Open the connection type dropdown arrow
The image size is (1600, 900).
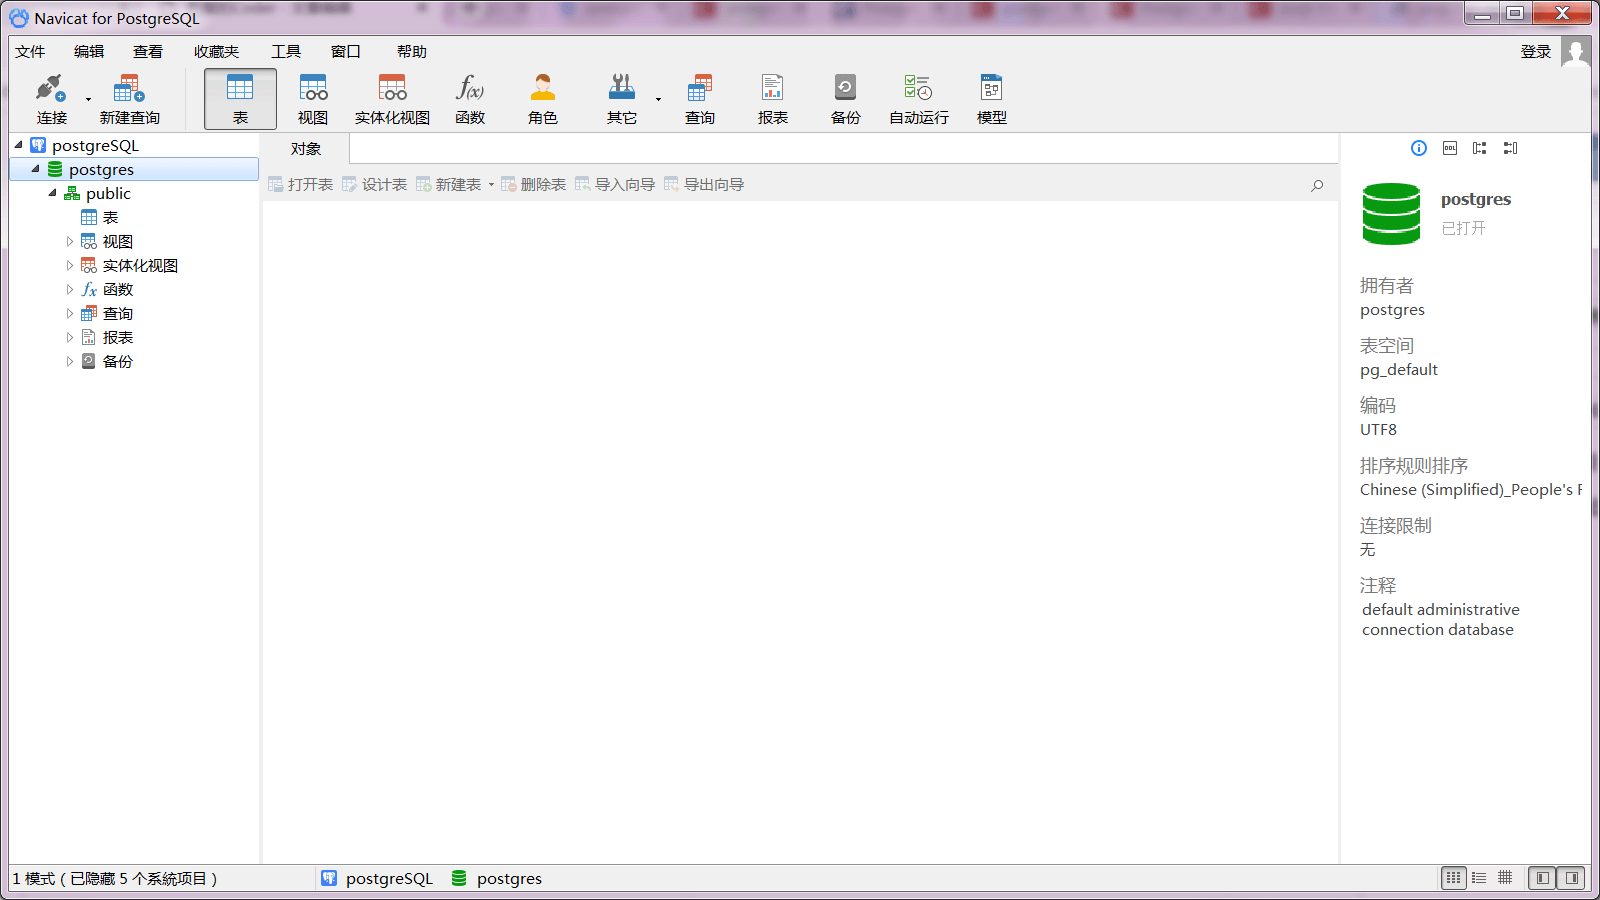88,99
